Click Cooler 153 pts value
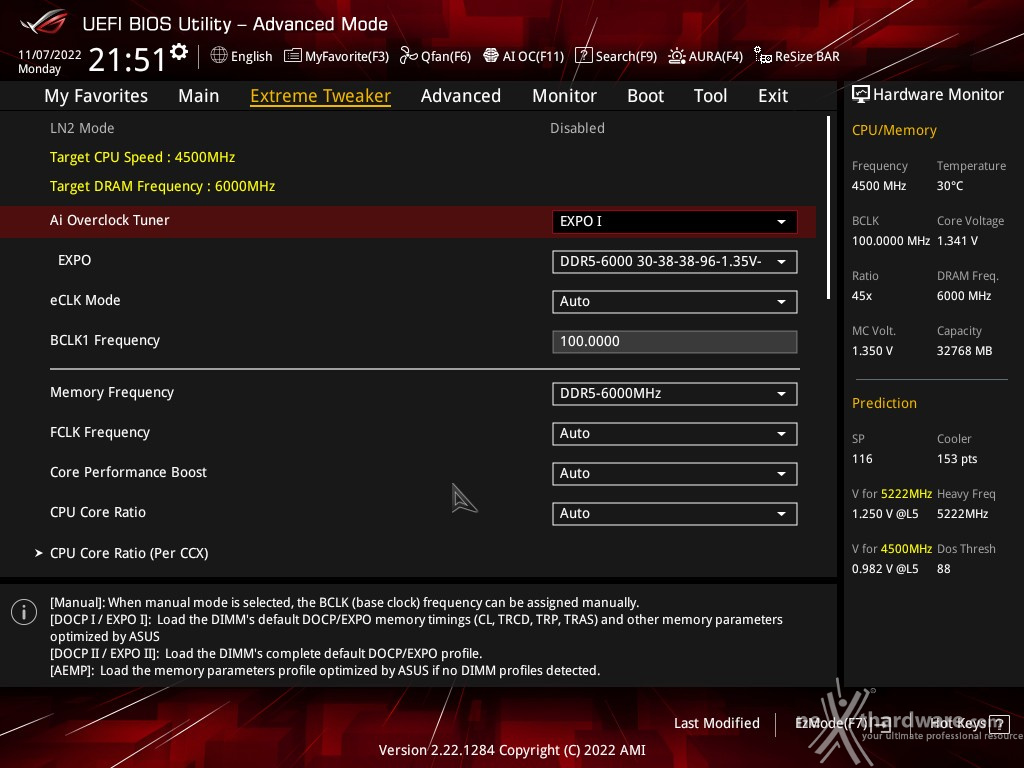Screen dimensions: 1024x768 click(957, 458)
